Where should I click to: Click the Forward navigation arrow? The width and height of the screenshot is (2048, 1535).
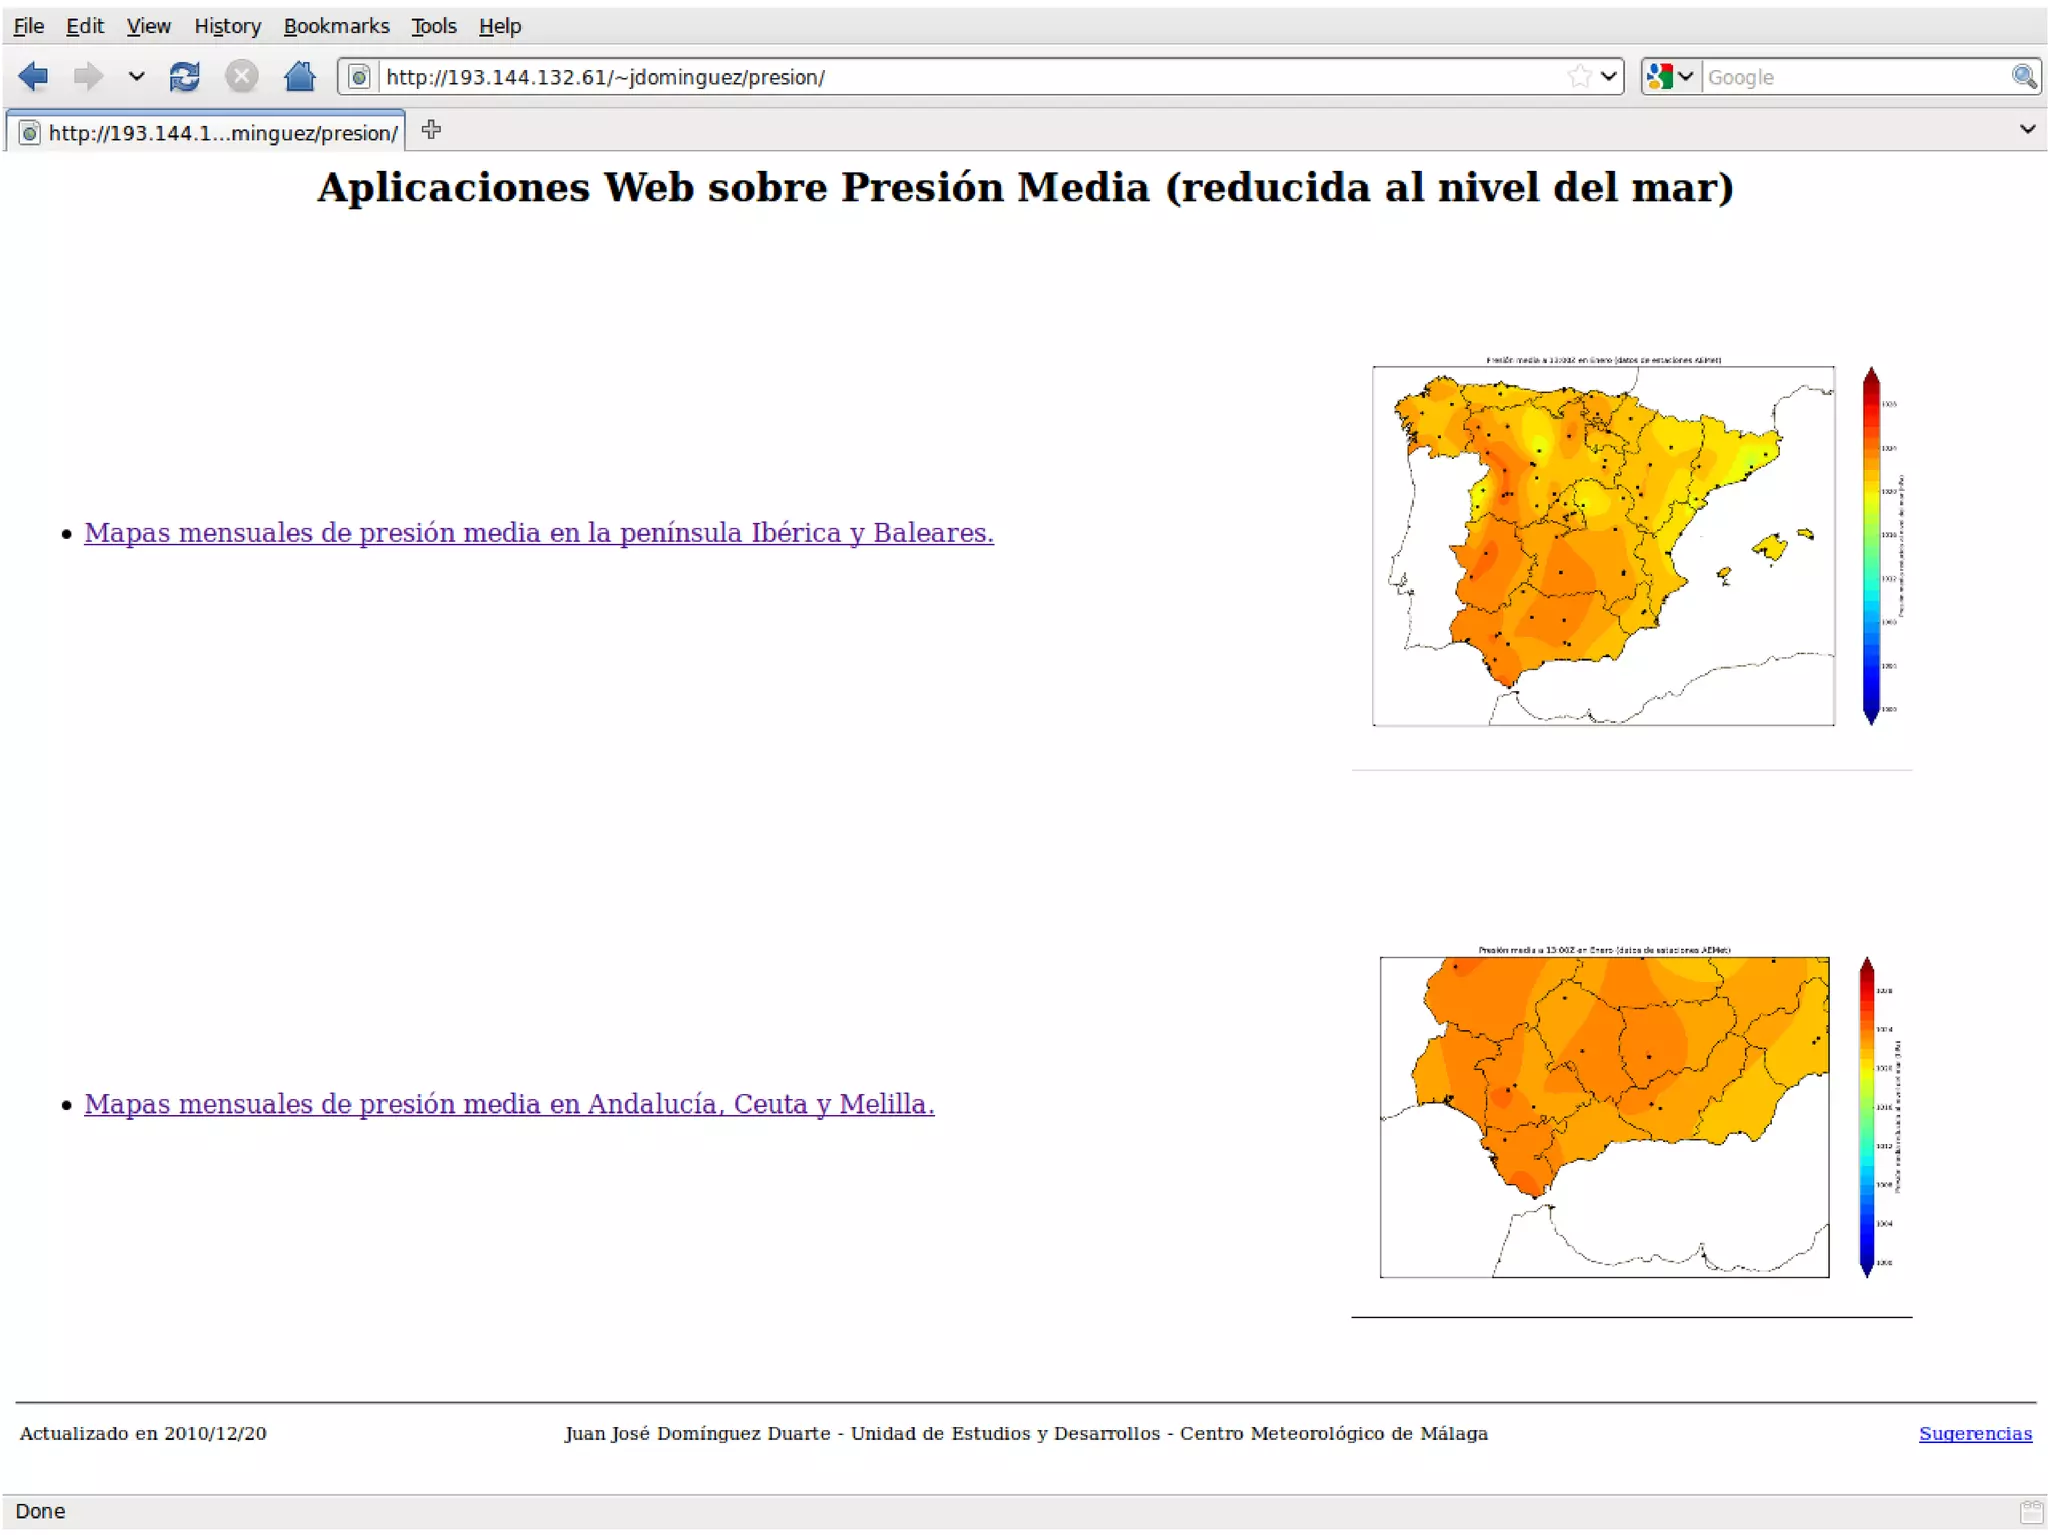pos(88,77)
